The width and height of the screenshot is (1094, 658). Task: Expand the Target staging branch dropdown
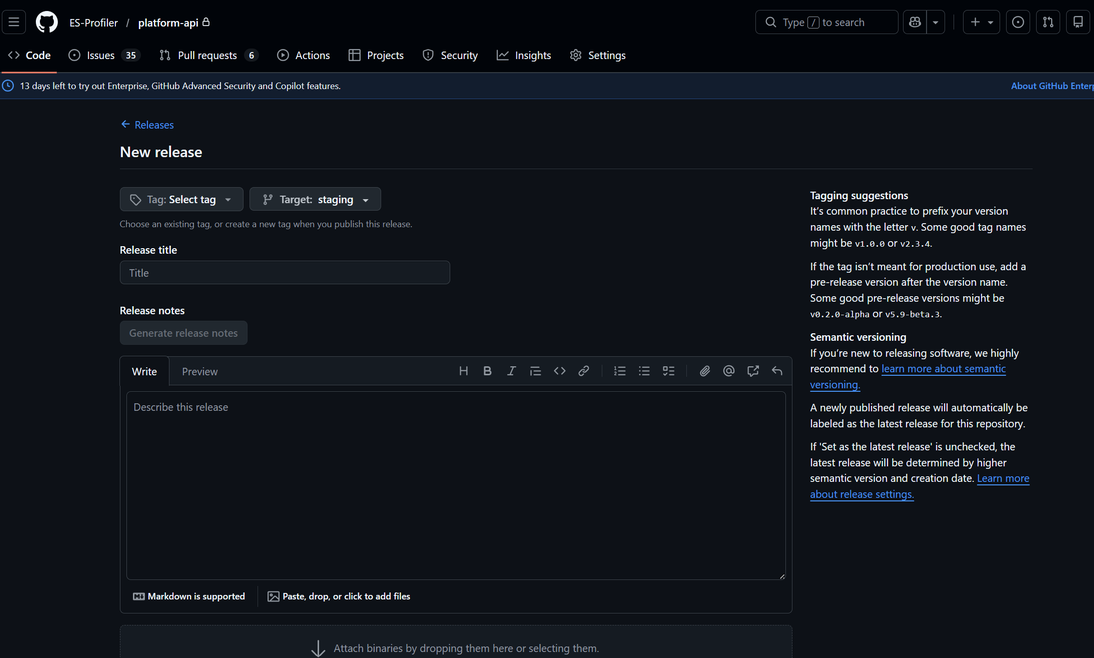tap(315, 199)
